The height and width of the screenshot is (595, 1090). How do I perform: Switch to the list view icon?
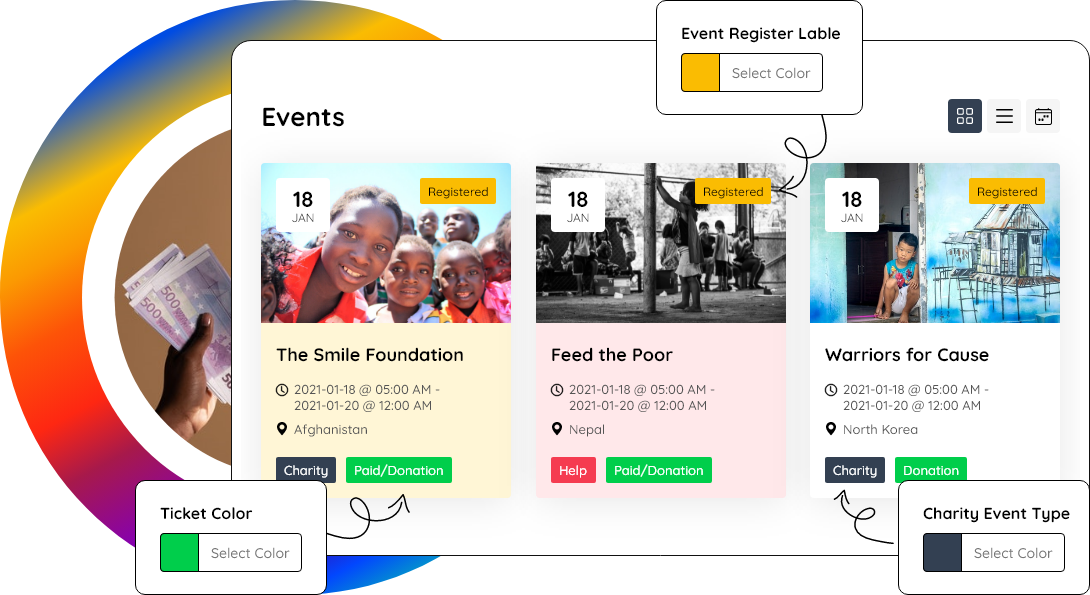1004,116
